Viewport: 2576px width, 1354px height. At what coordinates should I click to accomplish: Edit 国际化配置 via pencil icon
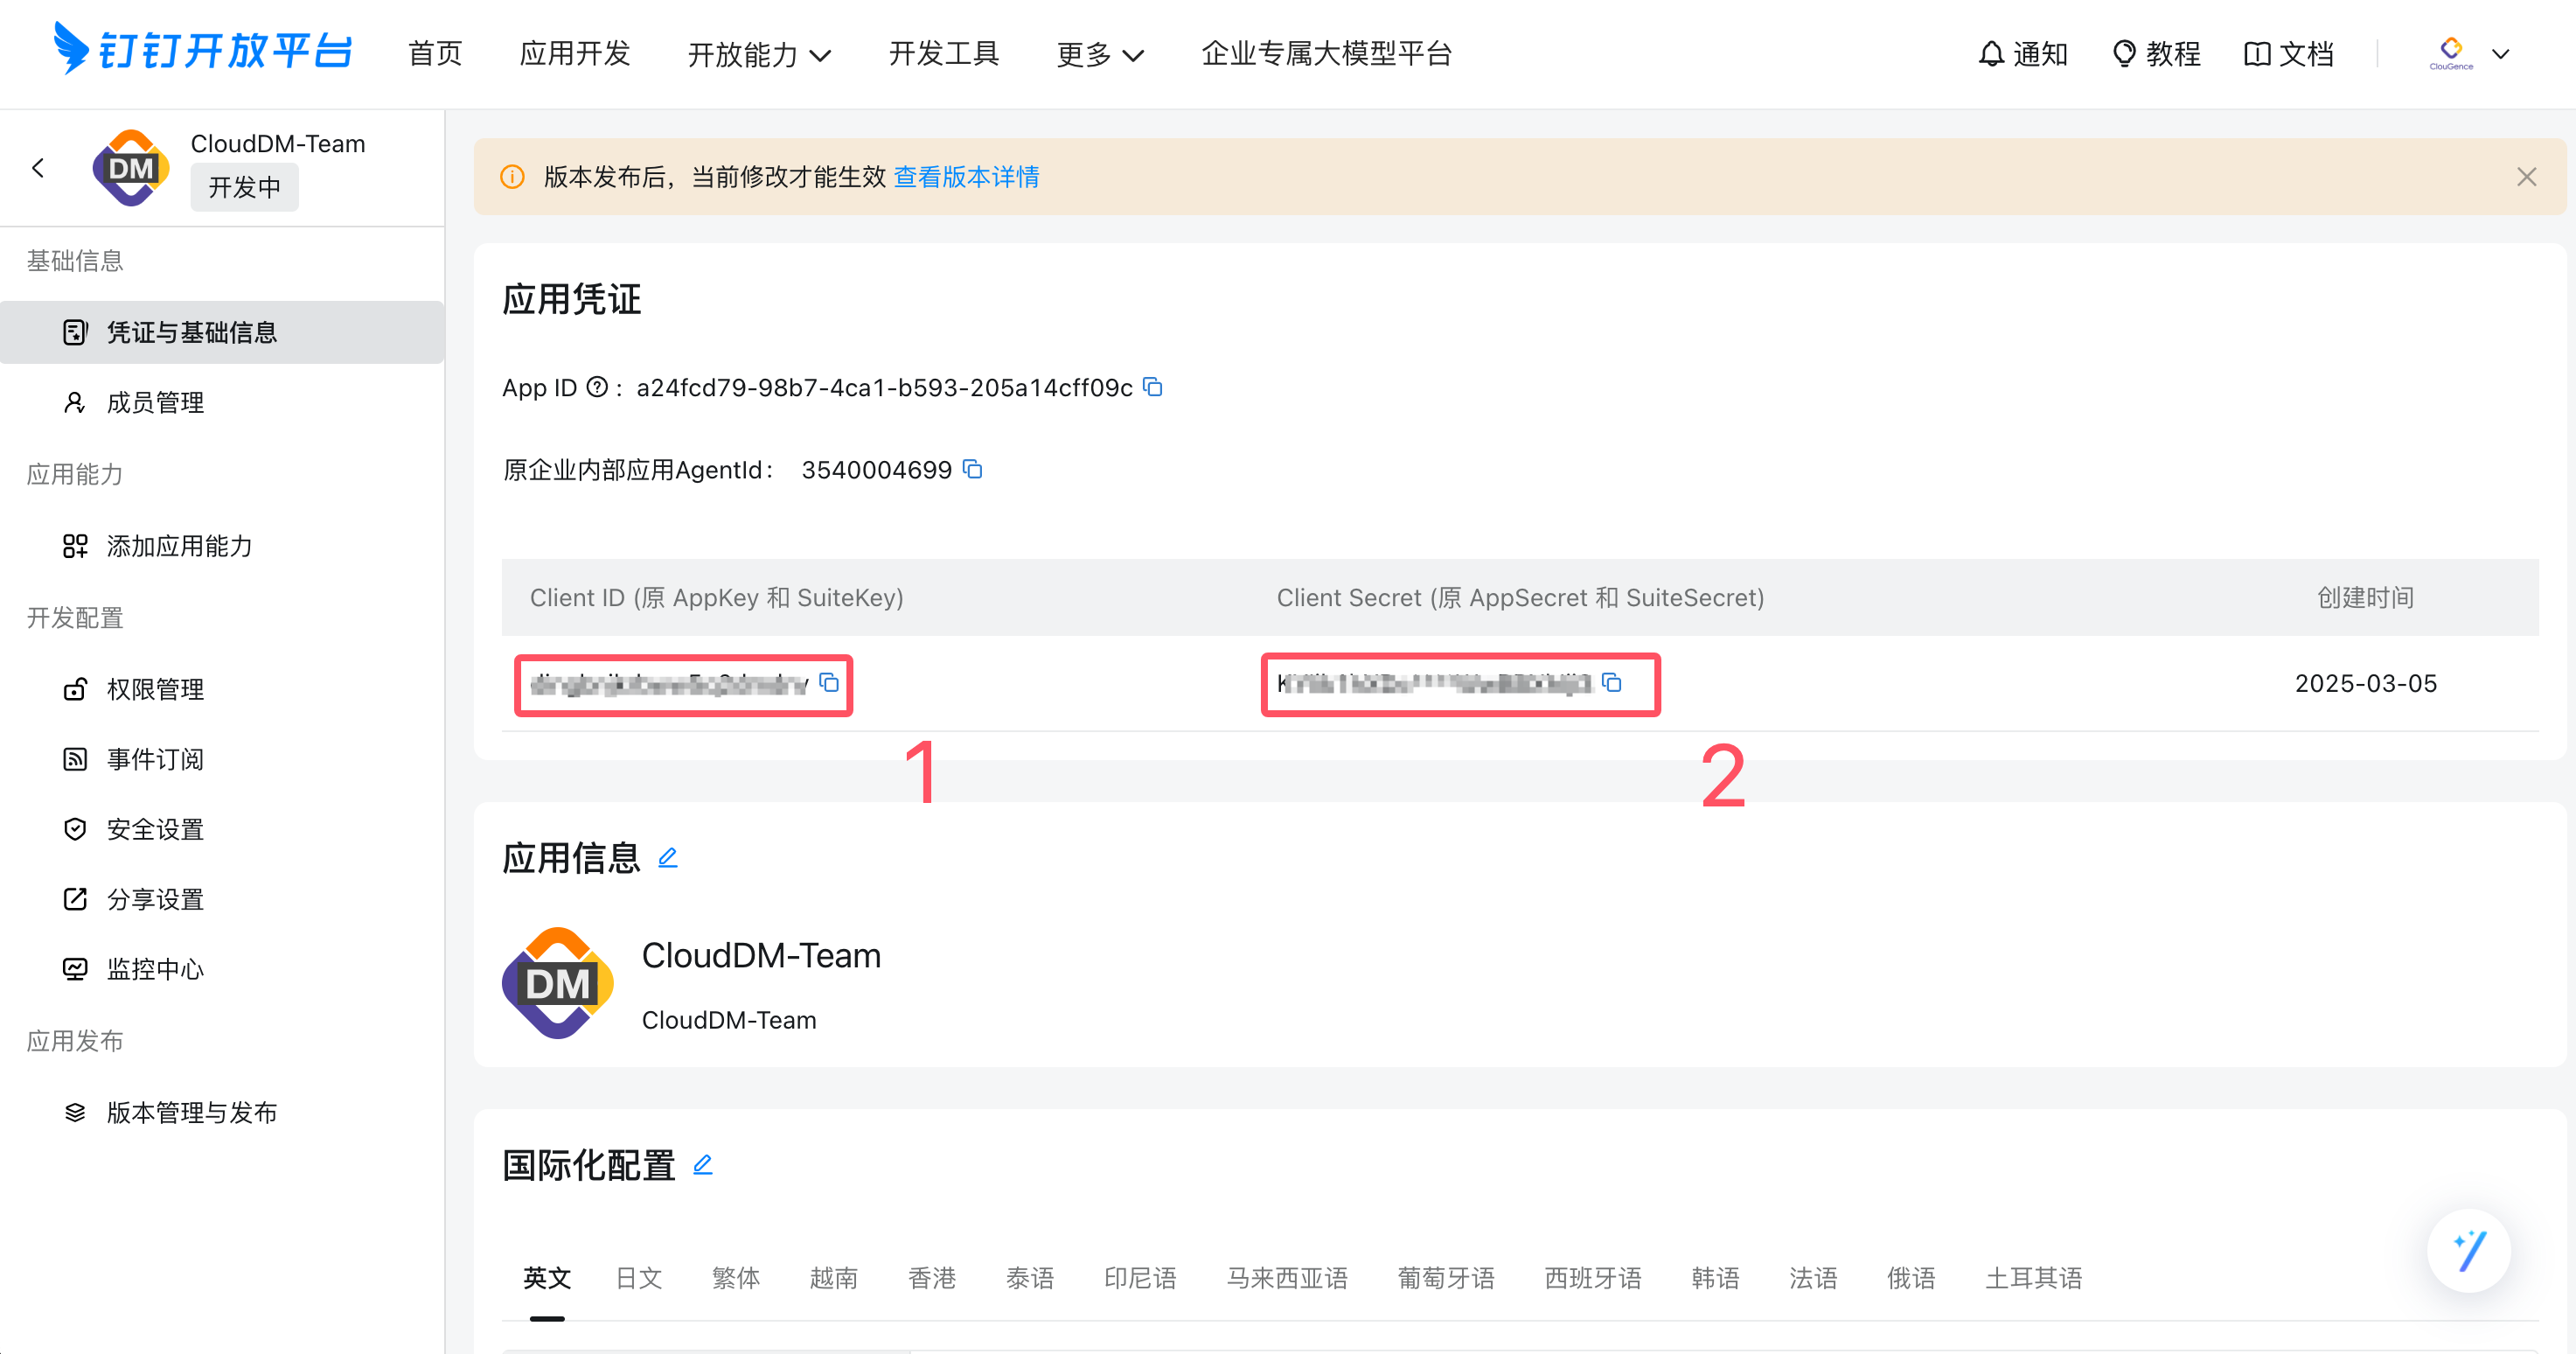(x=702, y=1165)
